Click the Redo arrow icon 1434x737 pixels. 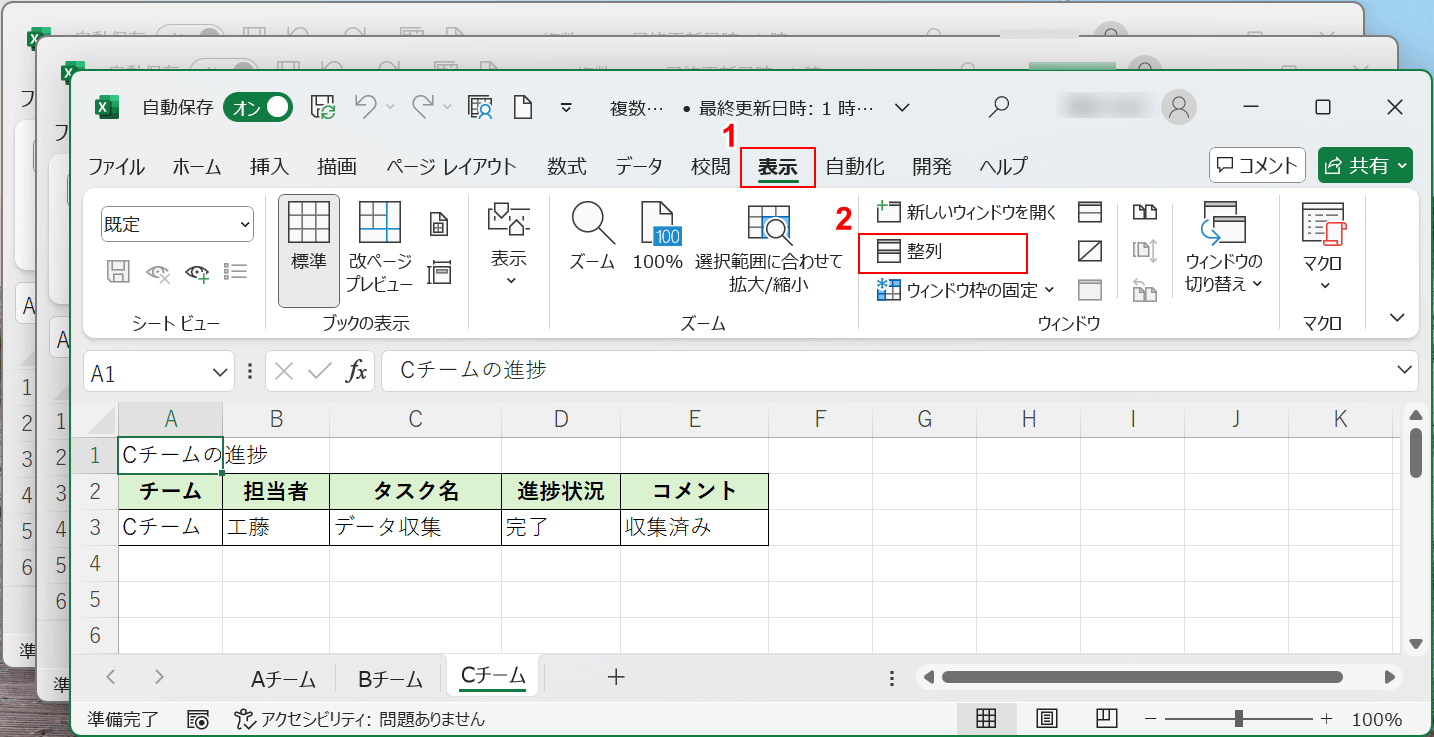click(423, 106)
